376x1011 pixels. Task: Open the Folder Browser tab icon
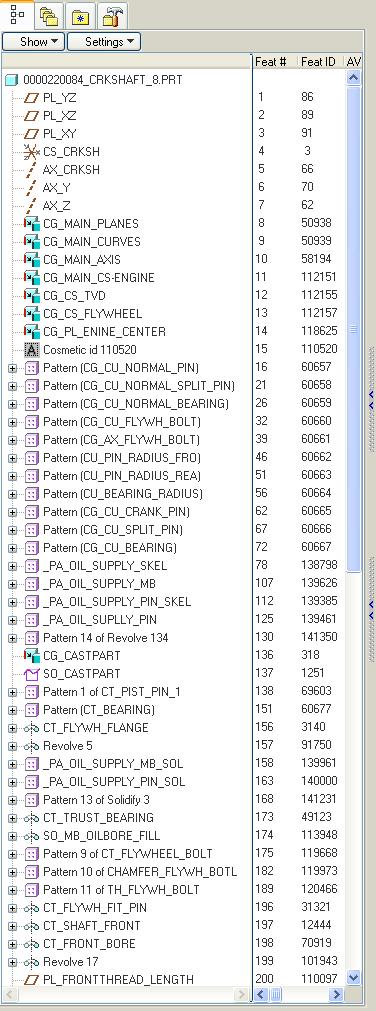[x=49, y=16]
